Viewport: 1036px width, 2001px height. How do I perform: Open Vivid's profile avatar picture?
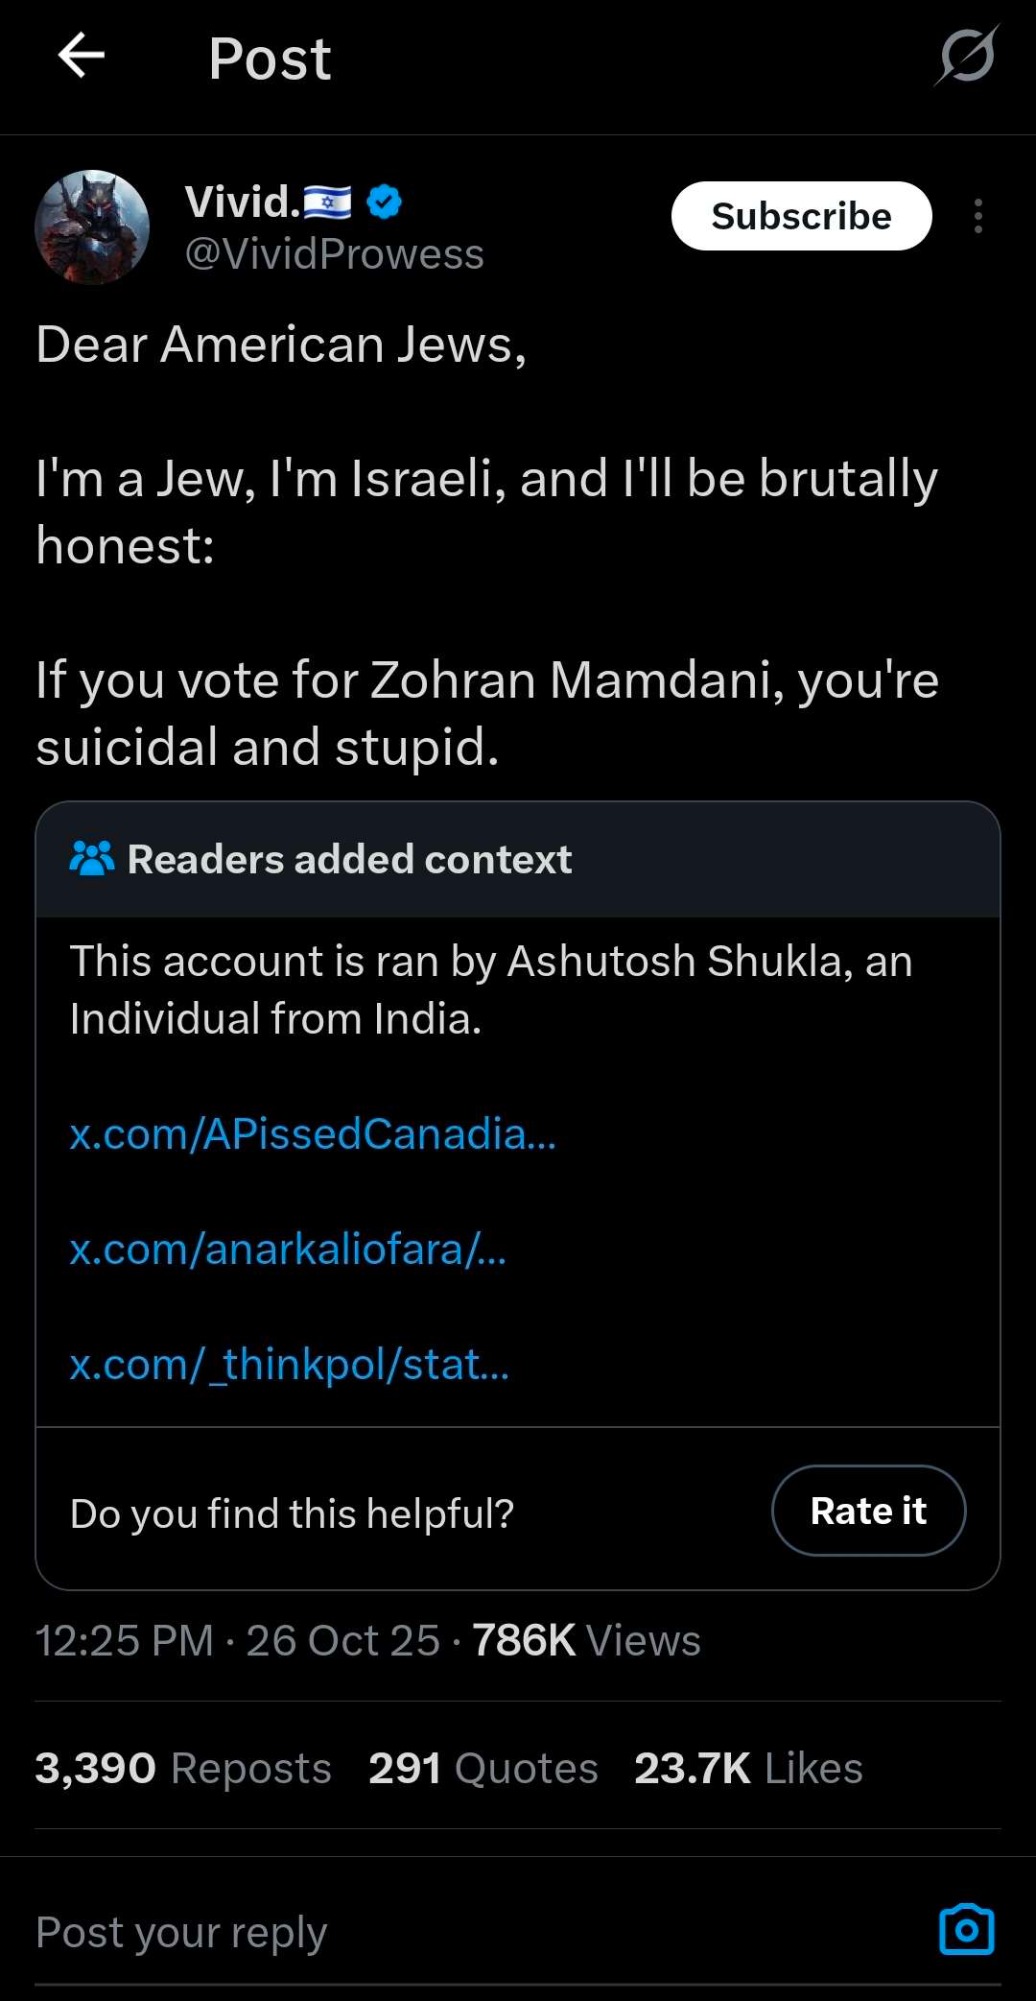[92, 227]
